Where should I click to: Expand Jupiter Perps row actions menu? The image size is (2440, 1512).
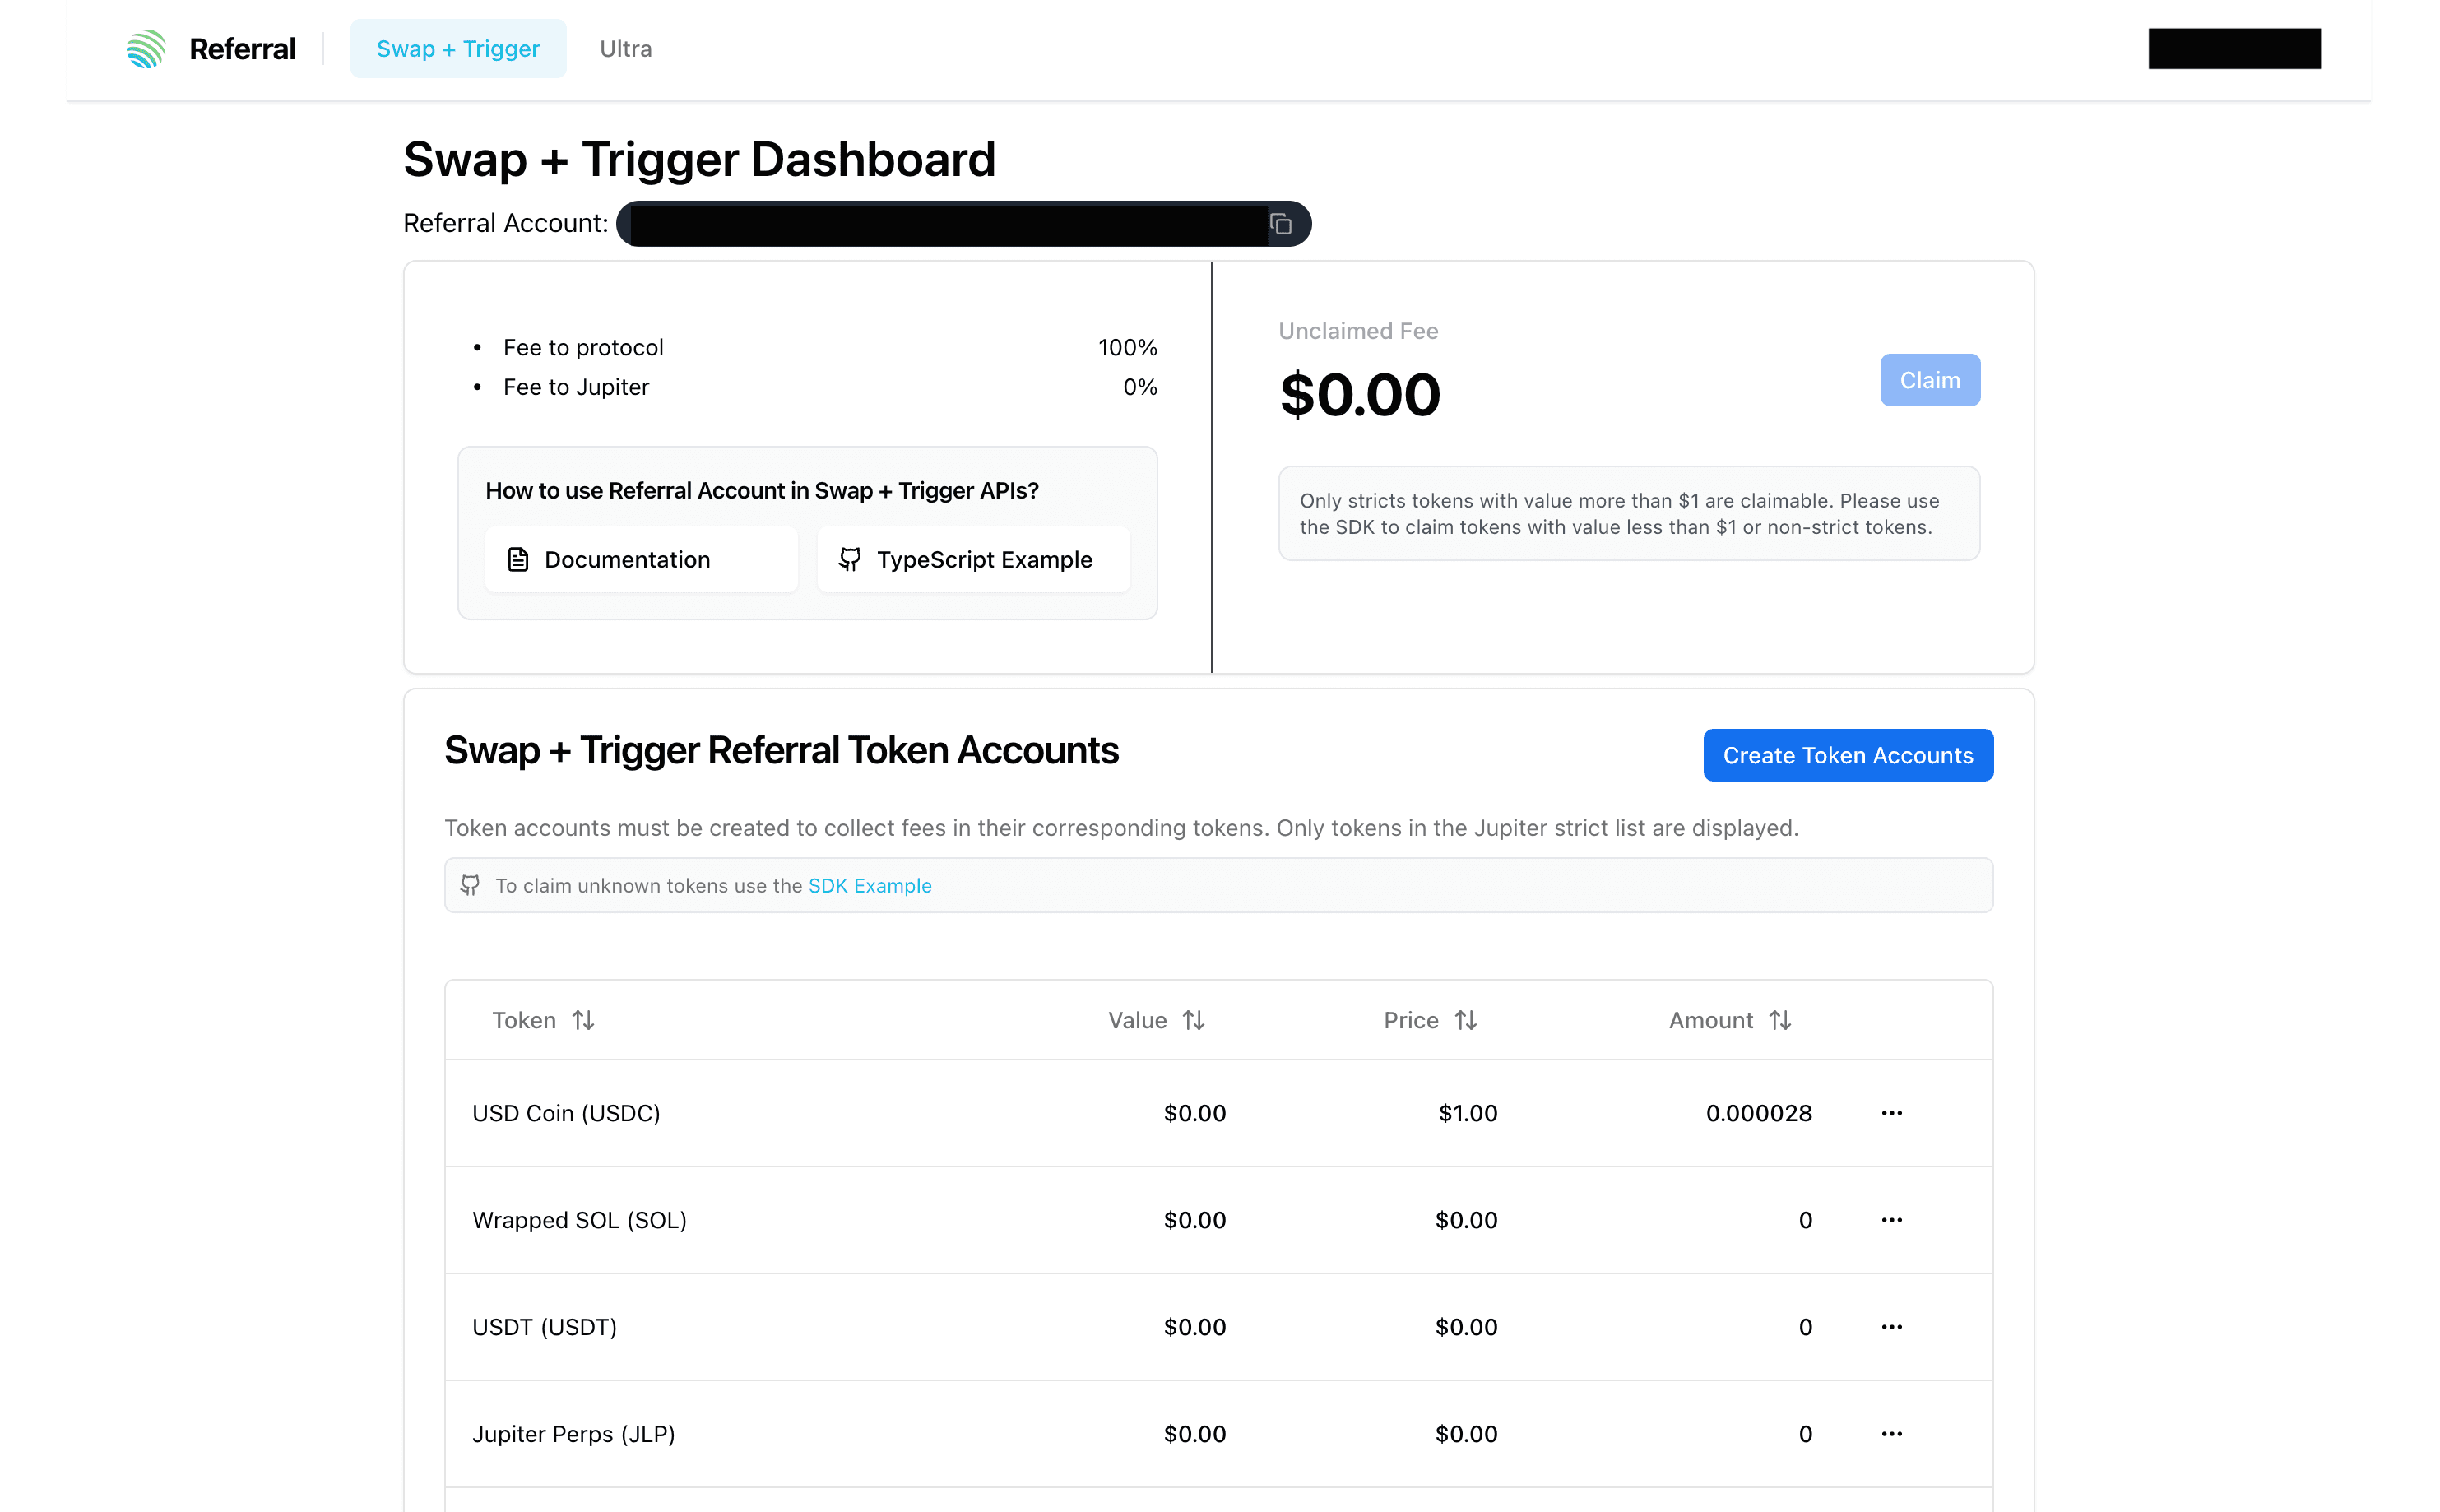[x=1891, y=1434]
